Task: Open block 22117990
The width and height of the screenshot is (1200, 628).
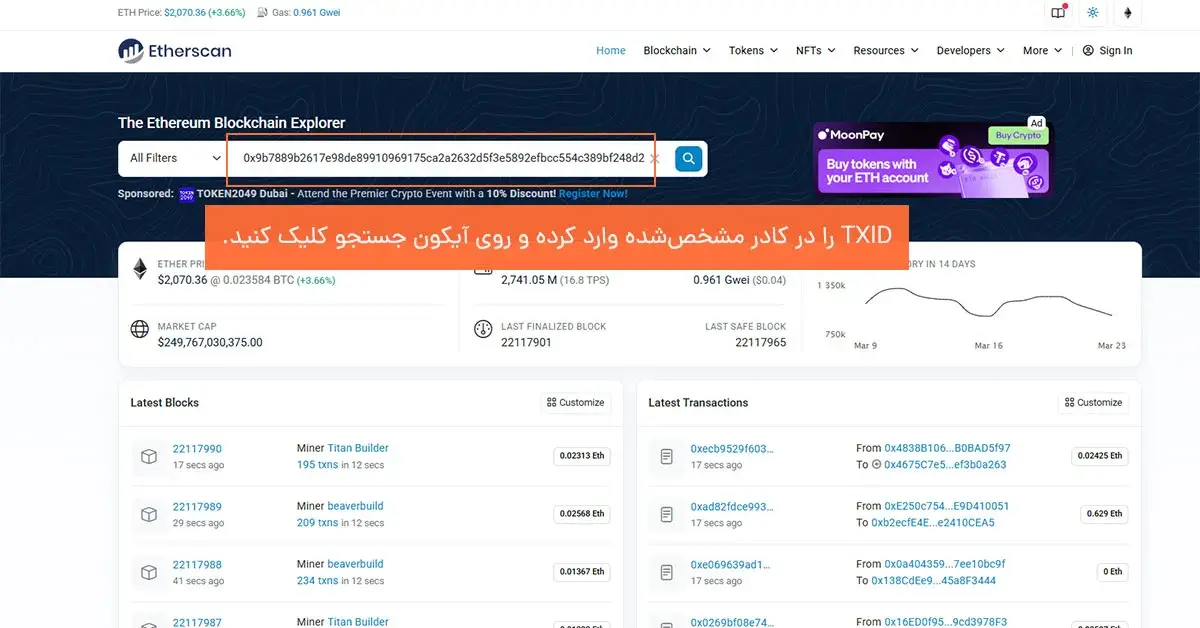Action: pyautogui.click(x=197, y=448)
